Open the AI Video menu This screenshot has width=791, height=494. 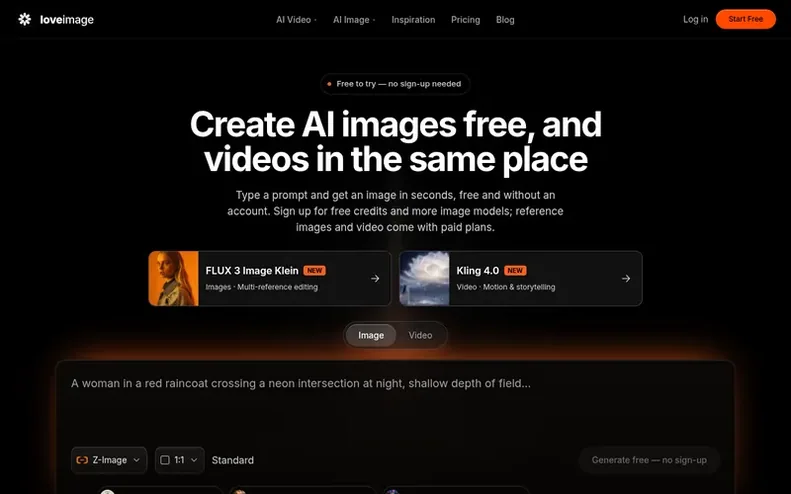(296, 20)
